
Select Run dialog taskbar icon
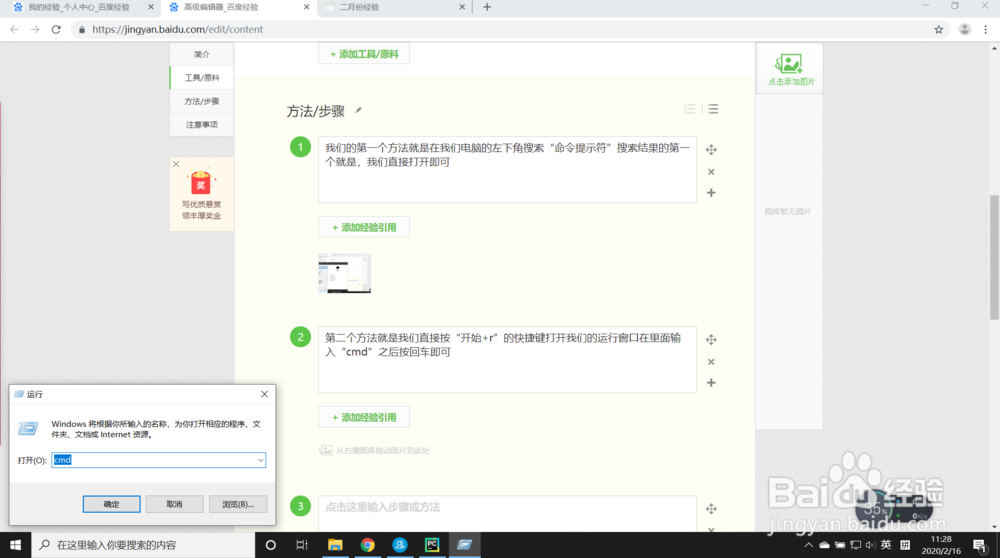tap(464, 545)
